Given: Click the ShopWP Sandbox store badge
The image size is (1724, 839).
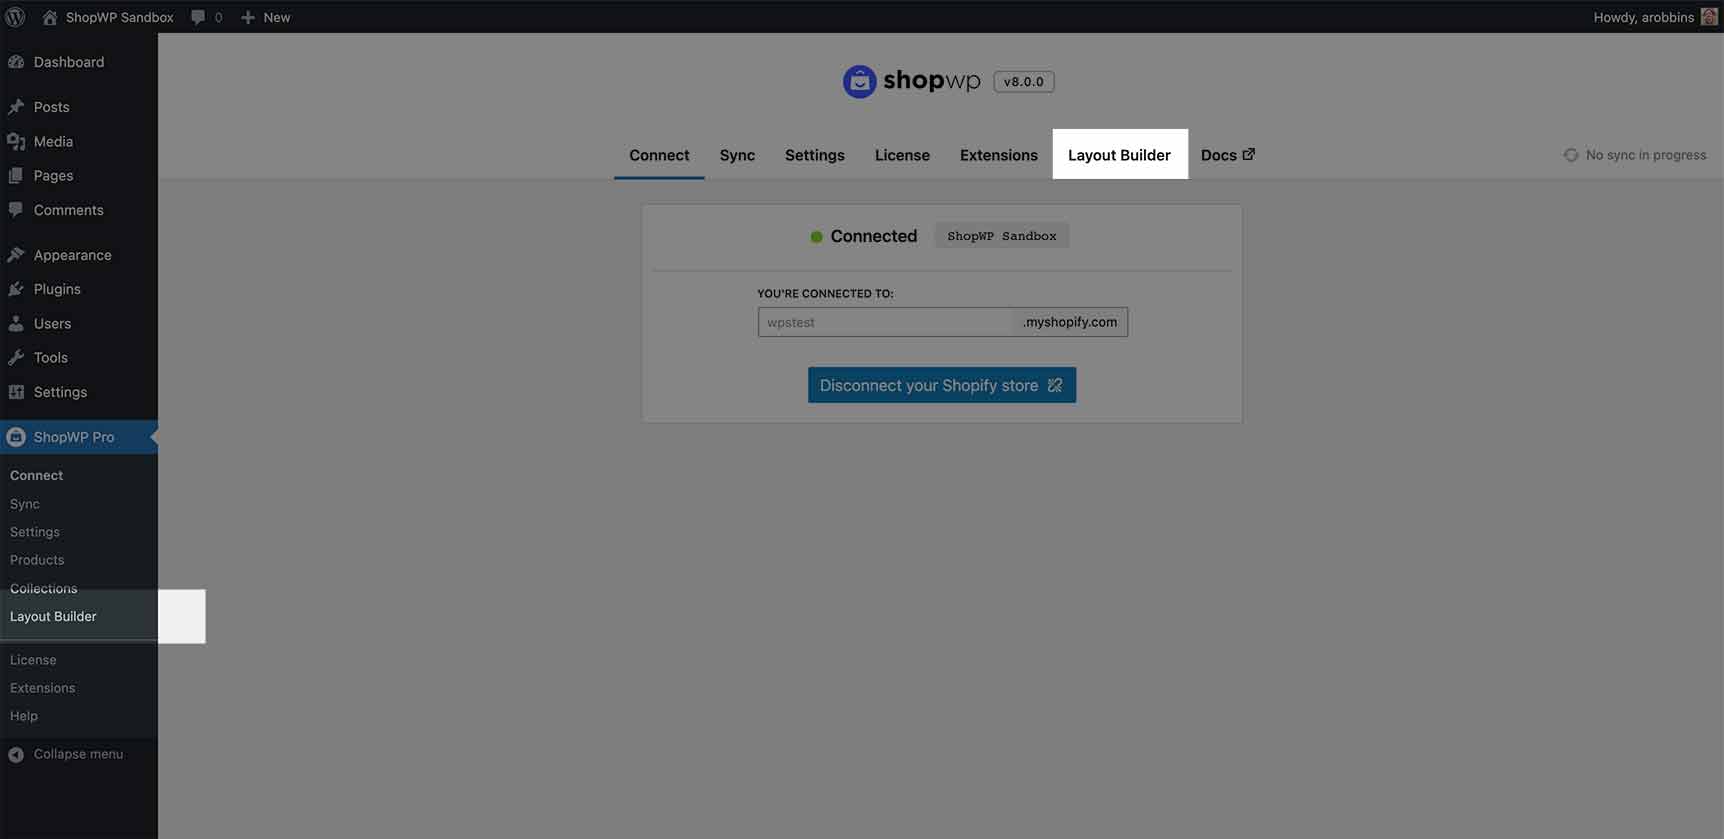Looking at the screenshot, I should (x=1002, y=236).
